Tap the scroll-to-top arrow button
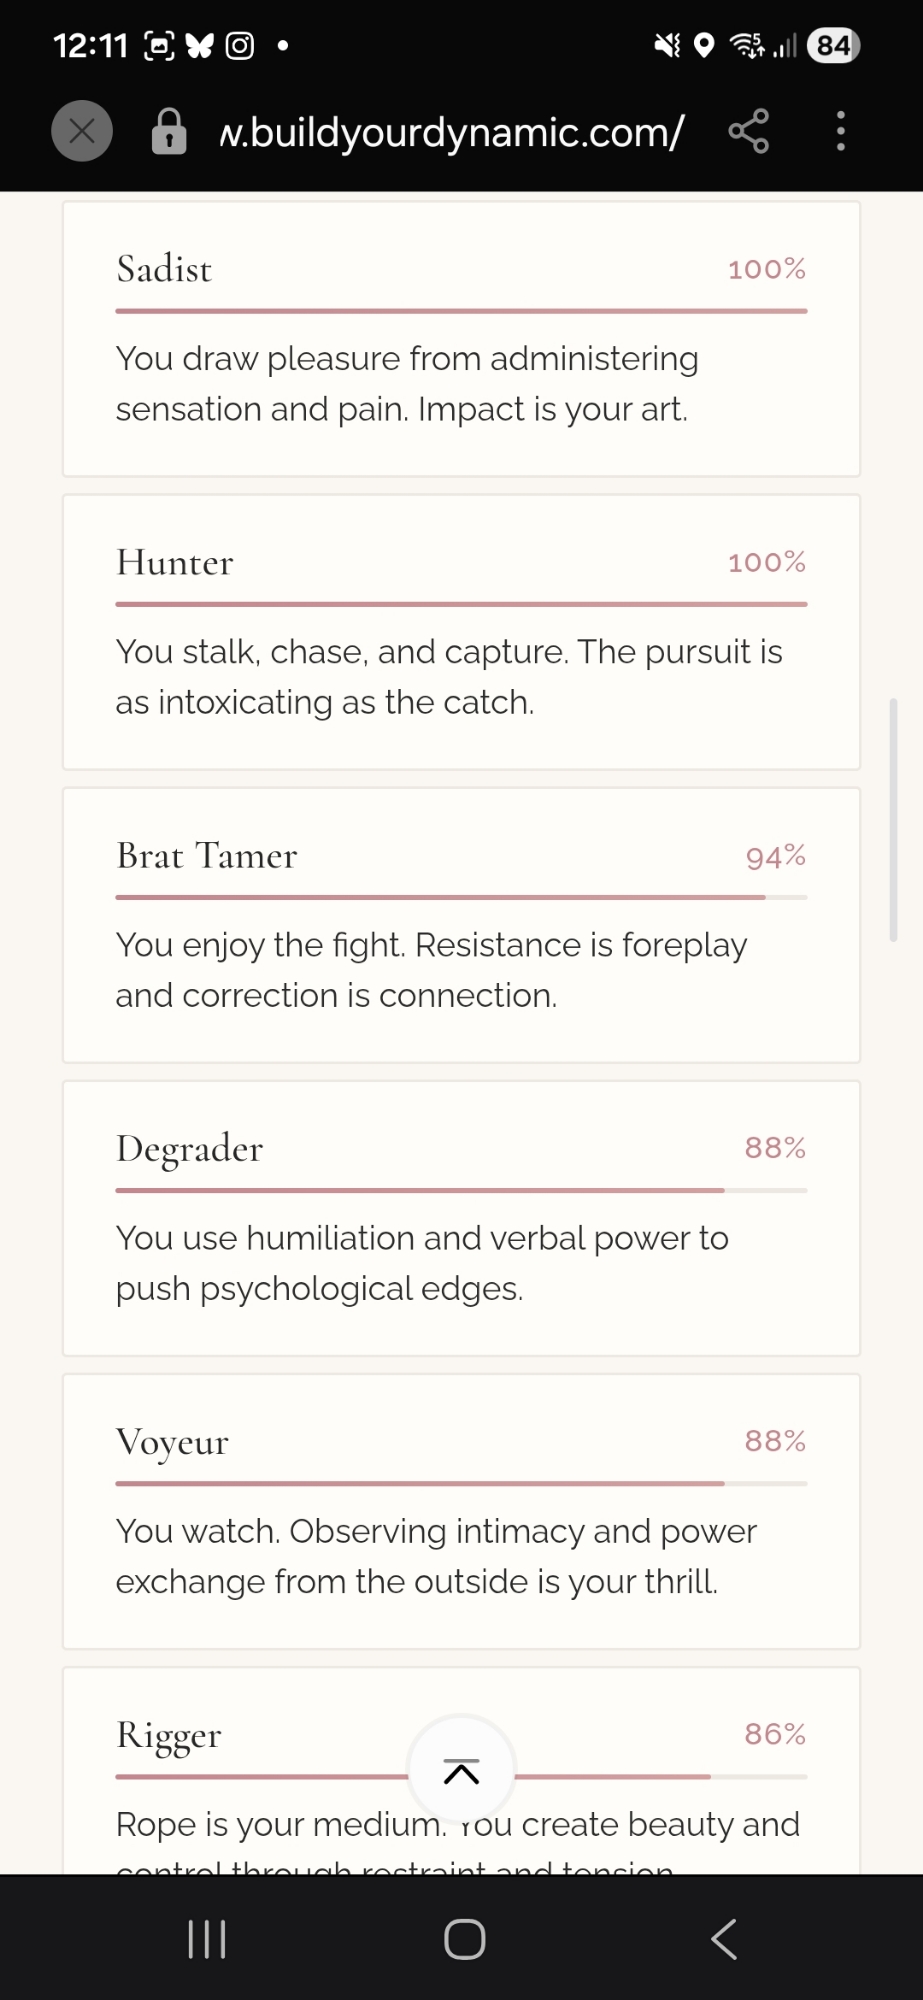 point(461,1772)
